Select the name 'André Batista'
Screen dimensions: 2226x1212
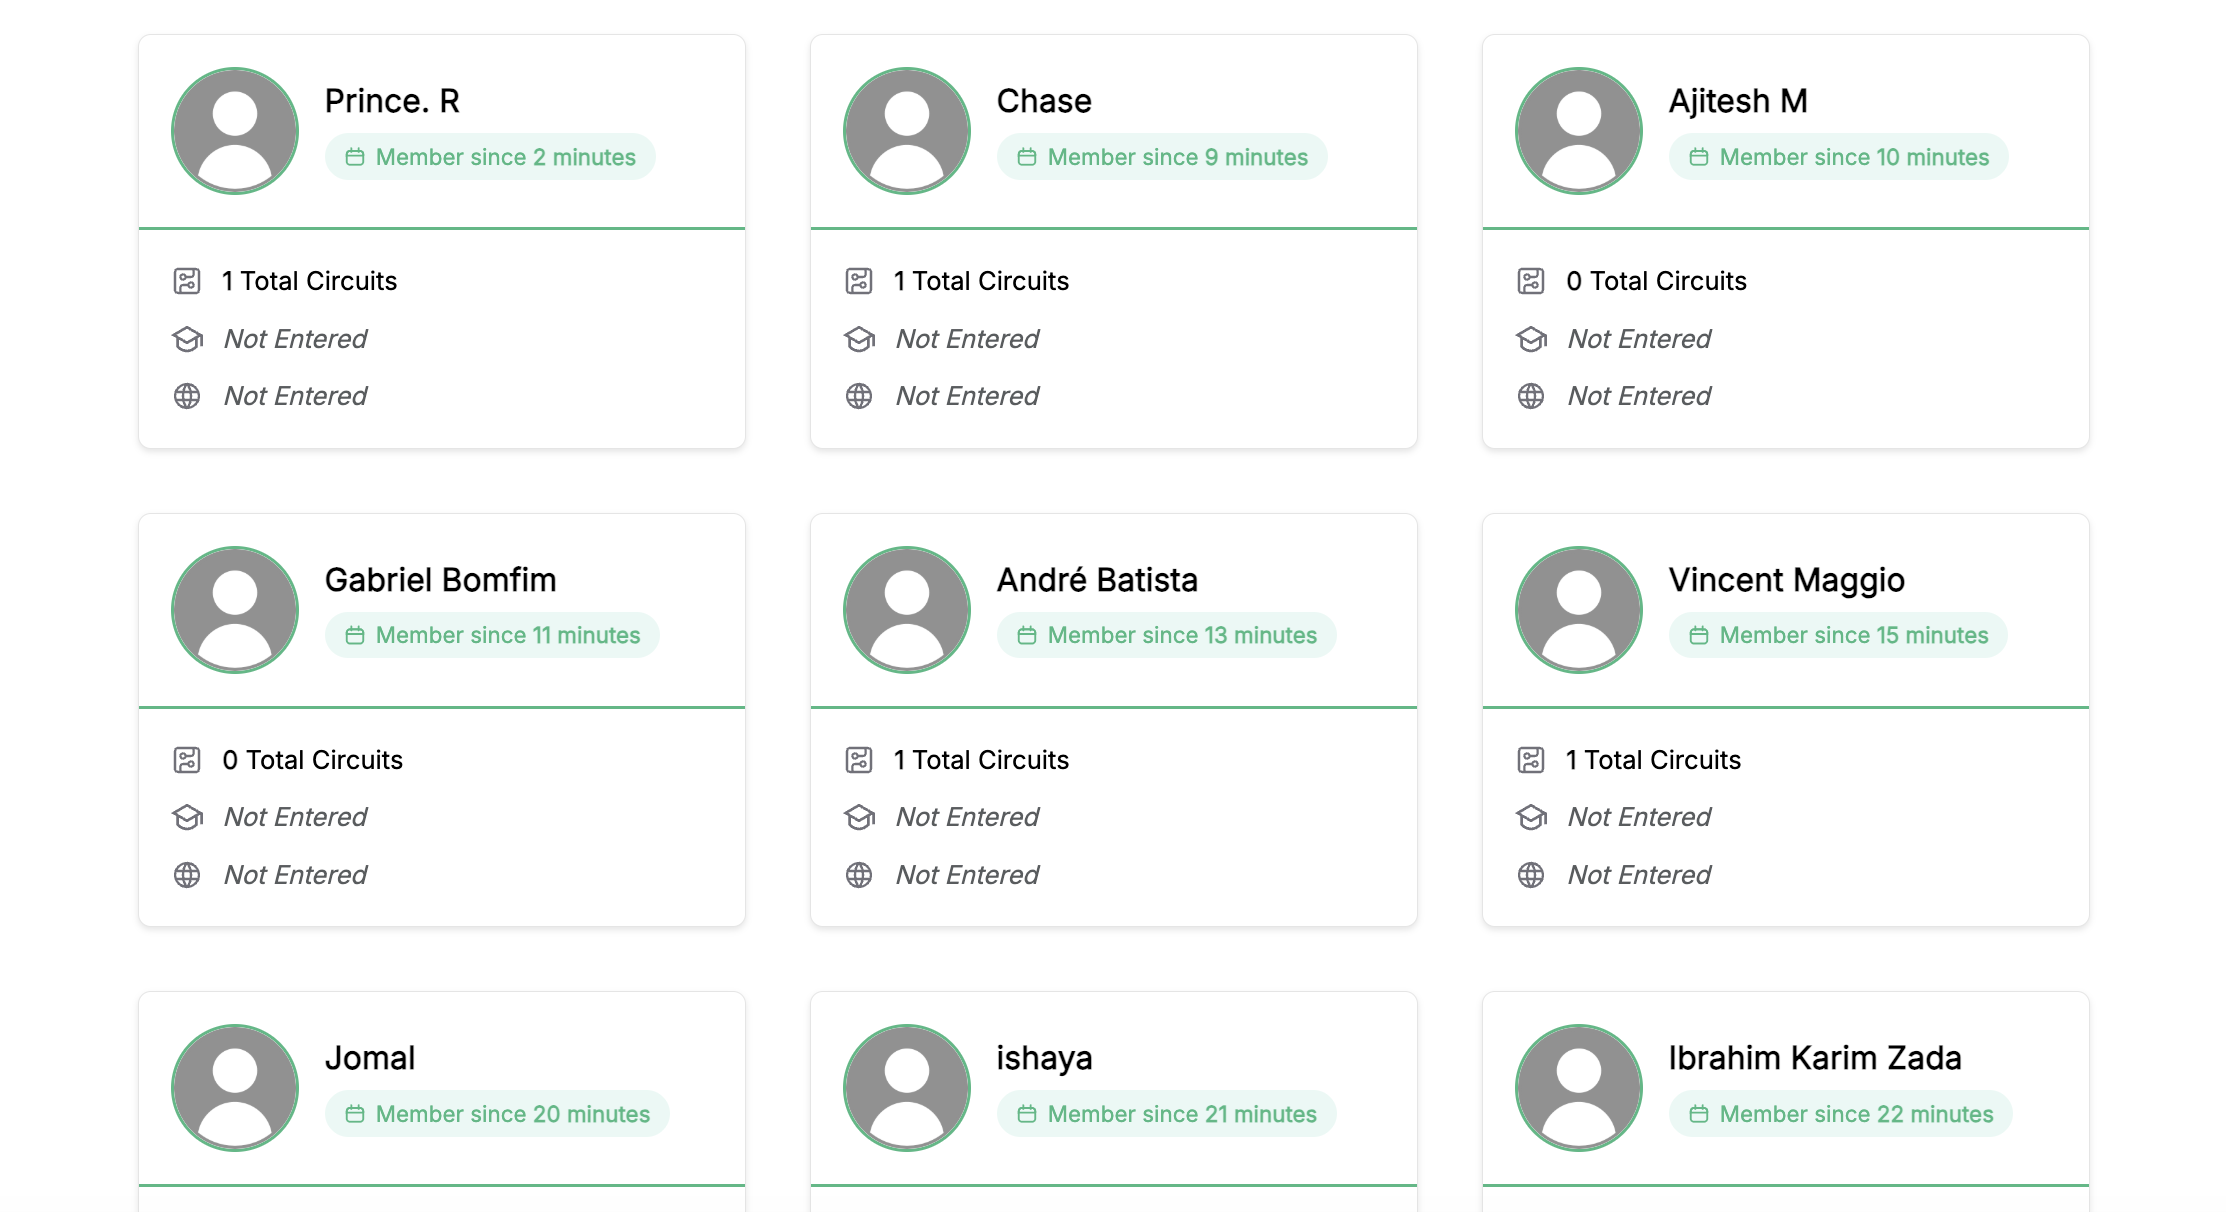pyautogui.click(x=1097, y=579)
